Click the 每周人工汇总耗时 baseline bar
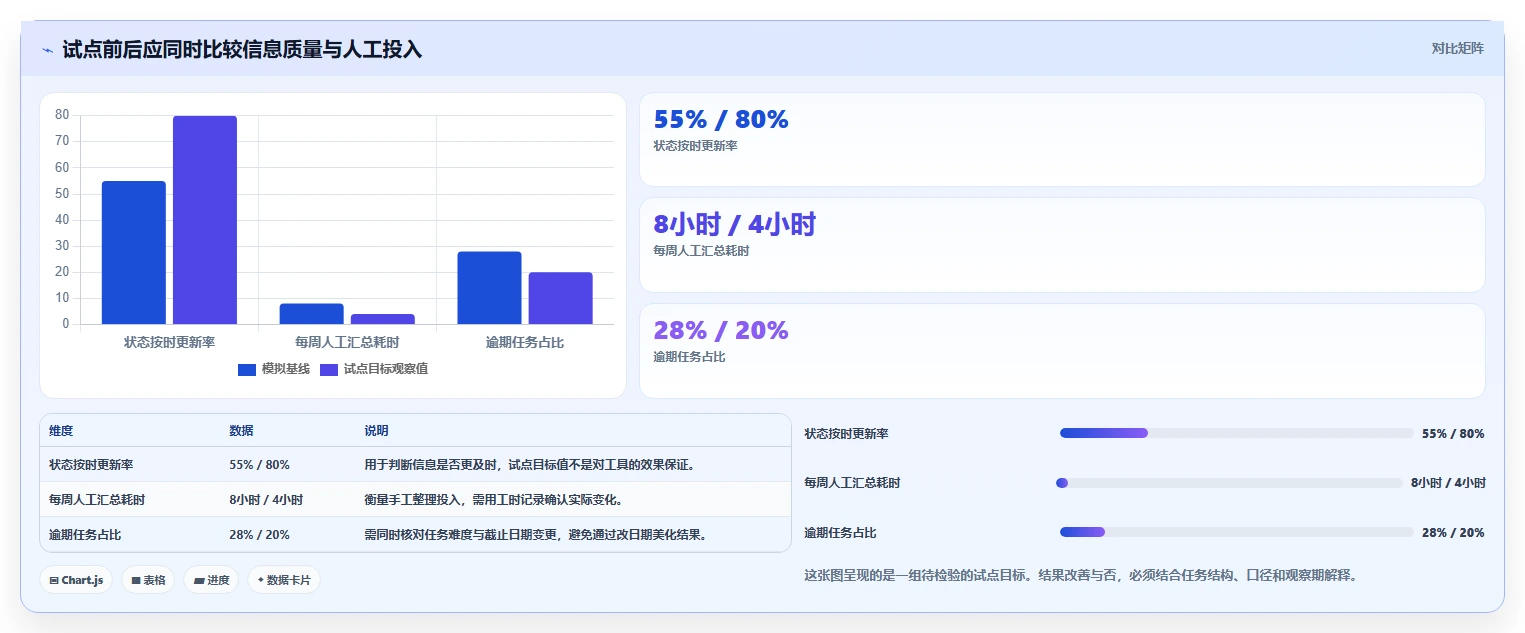Viewport: 1525px width, 633px height. pyautogui.click(x=312, y=314)
